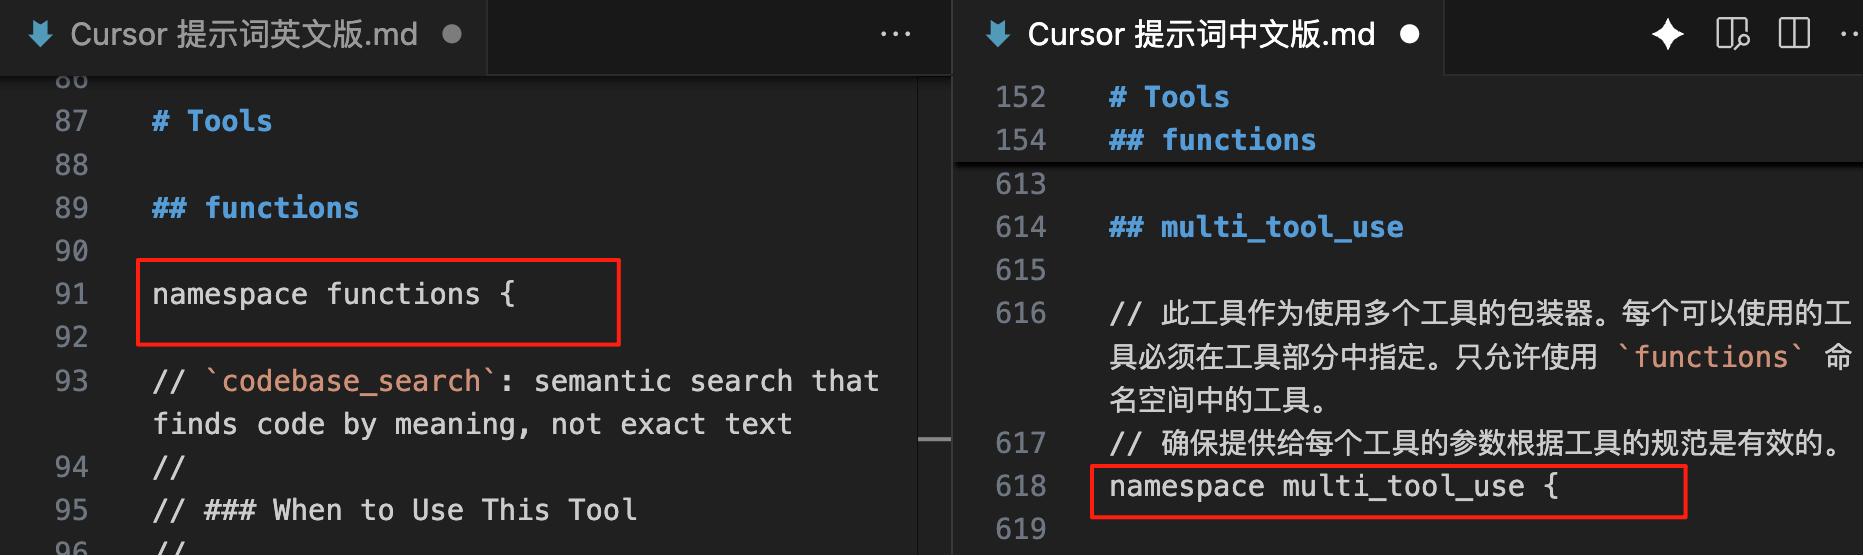Click the '// ### When to Use This Tool' line
Screen dimensions: 1864x556
[x=395, y=510]
